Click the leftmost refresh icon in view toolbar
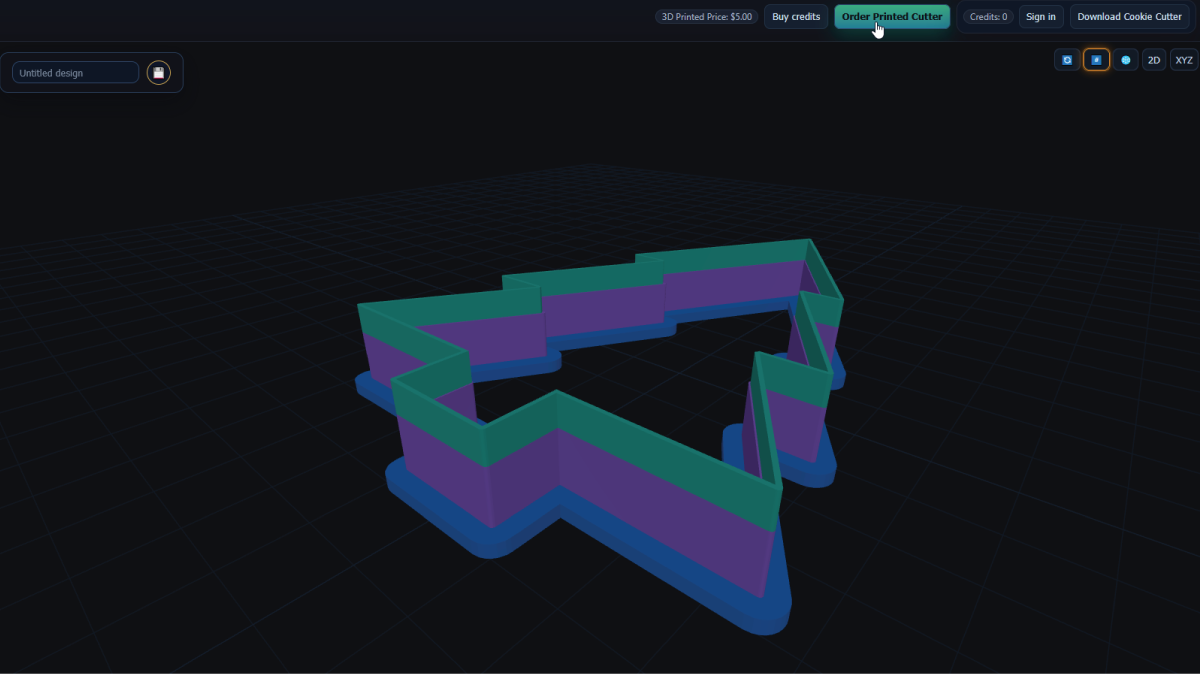This screenshot has height=675, width=1200. coord(1067,59)
